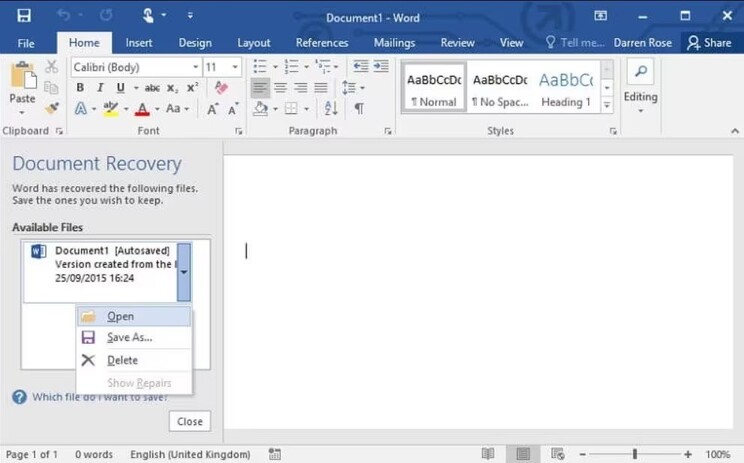The image size is (744, 463).
Task: Center align the paragraph text
Action: tap(281, 88)
